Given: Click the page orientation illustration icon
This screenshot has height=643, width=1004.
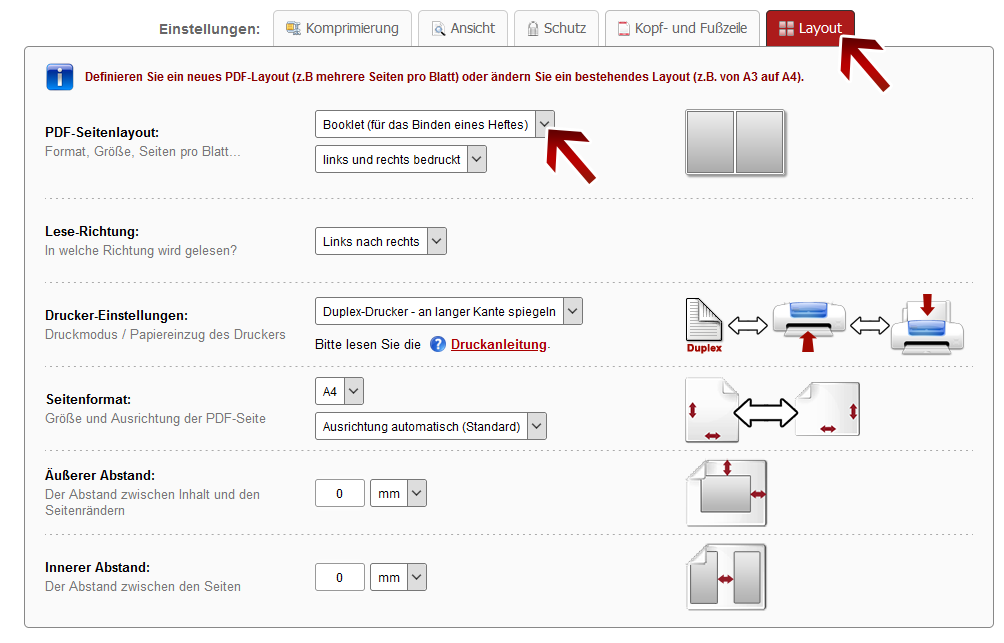Looking at the screenshot, I should pyautogui.click(x=772, y=410).
